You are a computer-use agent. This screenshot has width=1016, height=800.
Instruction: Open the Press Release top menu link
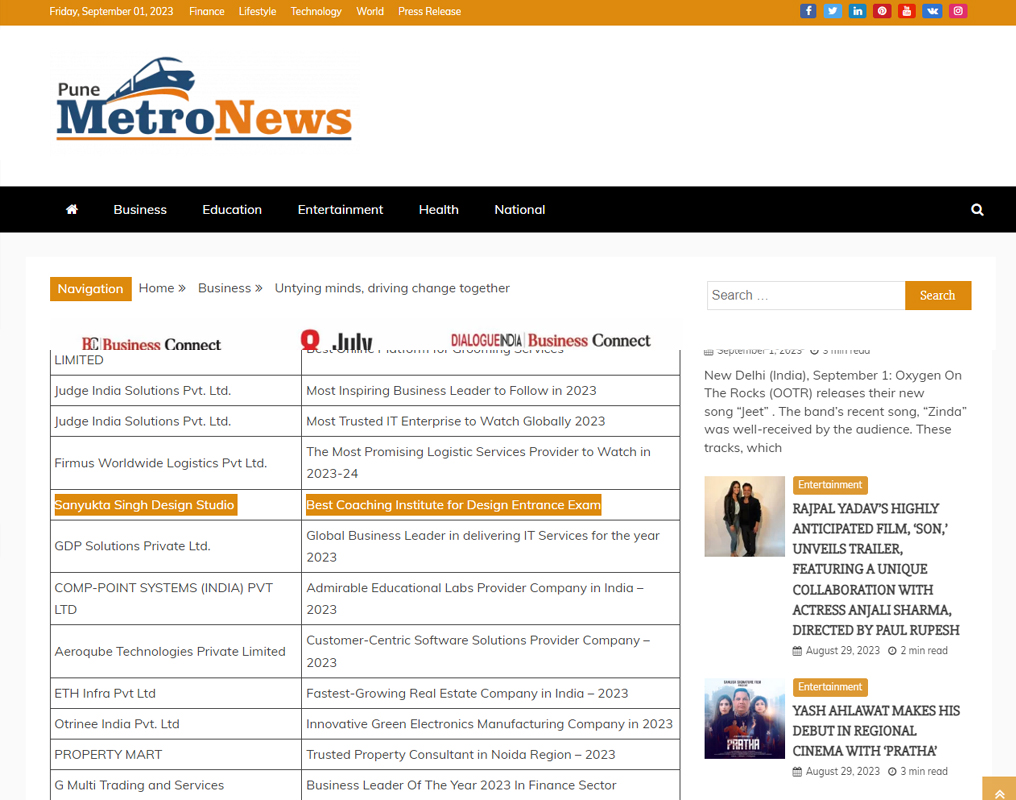(430, 11)
